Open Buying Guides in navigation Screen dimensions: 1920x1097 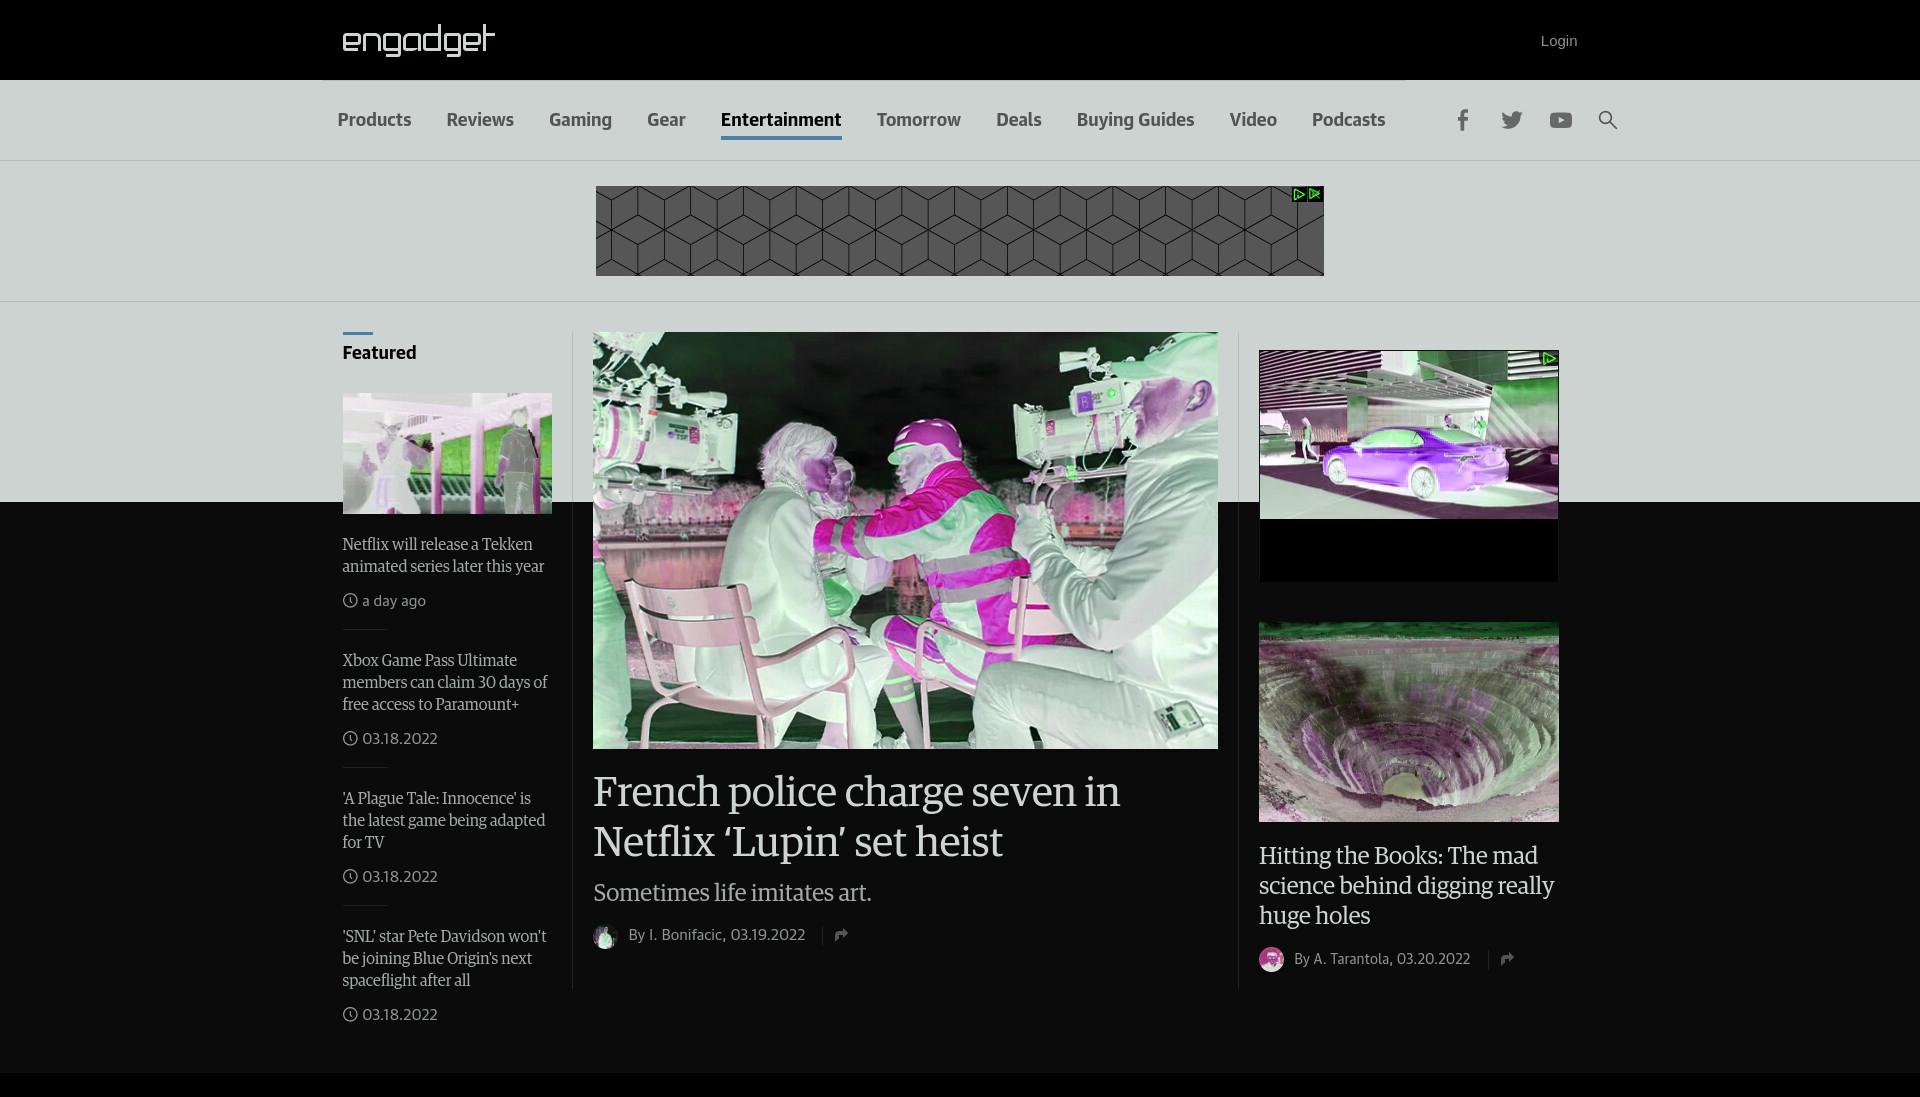[x=1135, y=120]
